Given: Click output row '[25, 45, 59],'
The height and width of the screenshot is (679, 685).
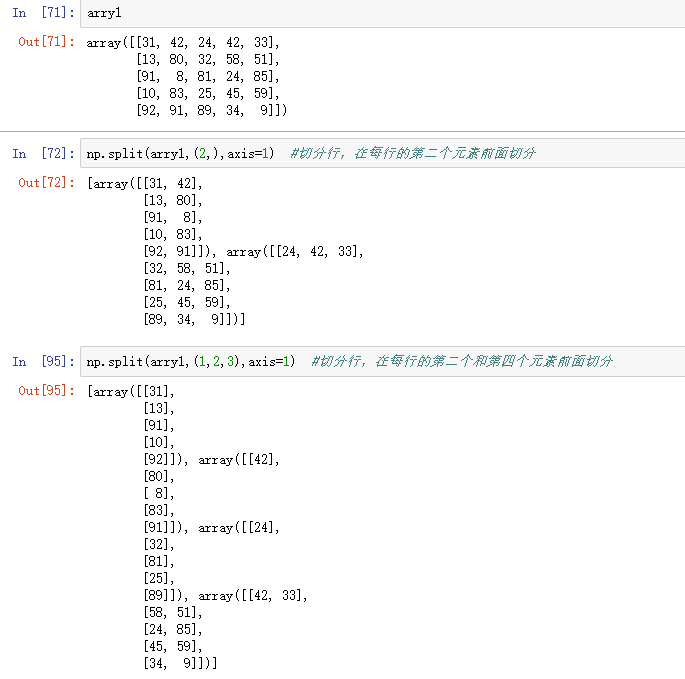Looking at the screenshot, I should click(187, 302).
